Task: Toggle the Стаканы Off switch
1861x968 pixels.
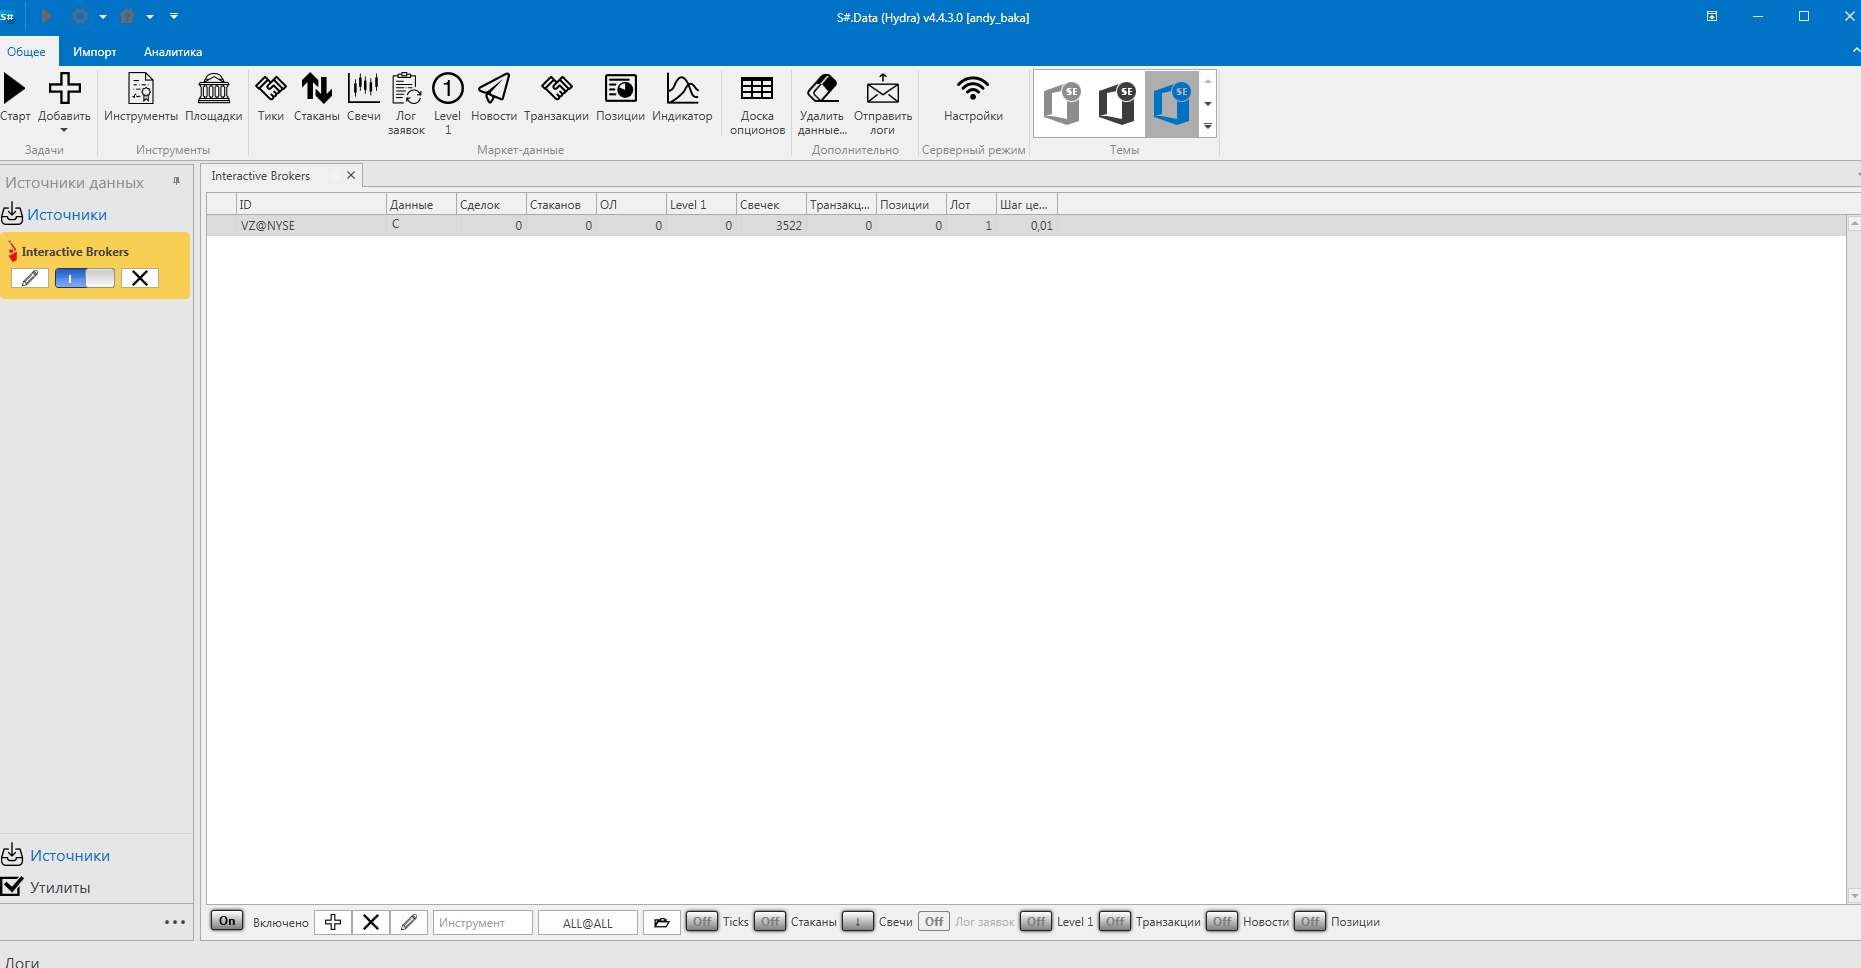Action: [769, 921]
